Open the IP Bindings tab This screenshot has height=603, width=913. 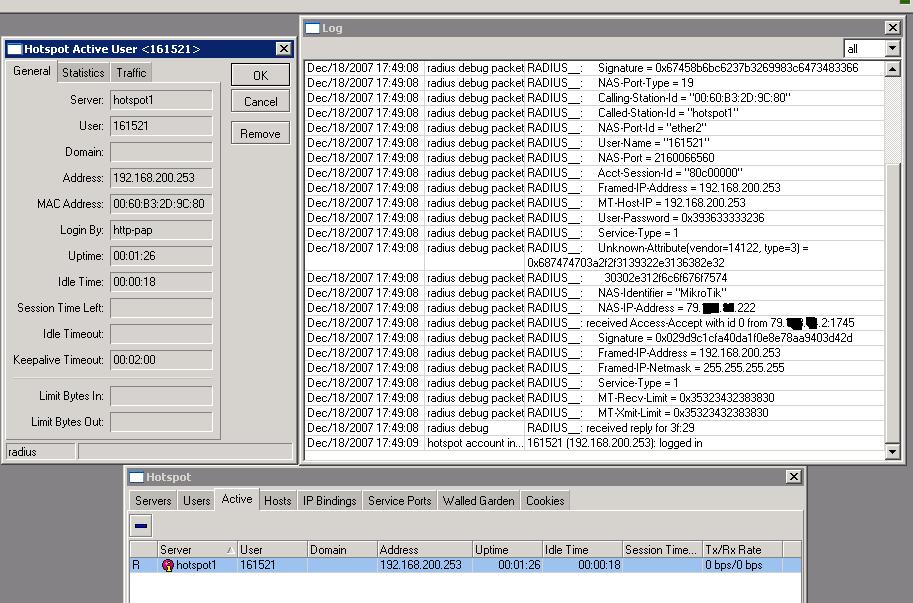330,501
